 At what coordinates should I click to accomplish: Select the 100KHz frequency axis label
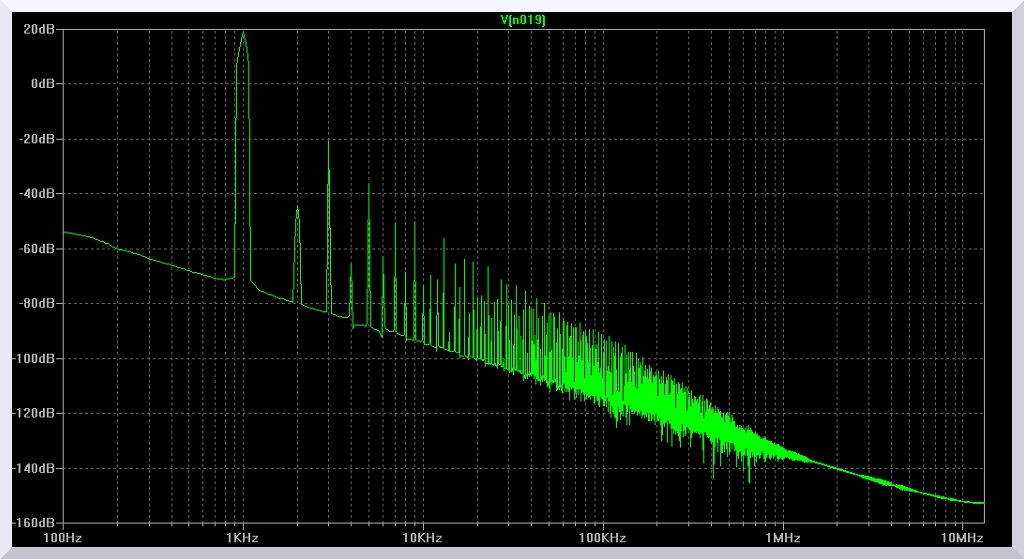602,539
